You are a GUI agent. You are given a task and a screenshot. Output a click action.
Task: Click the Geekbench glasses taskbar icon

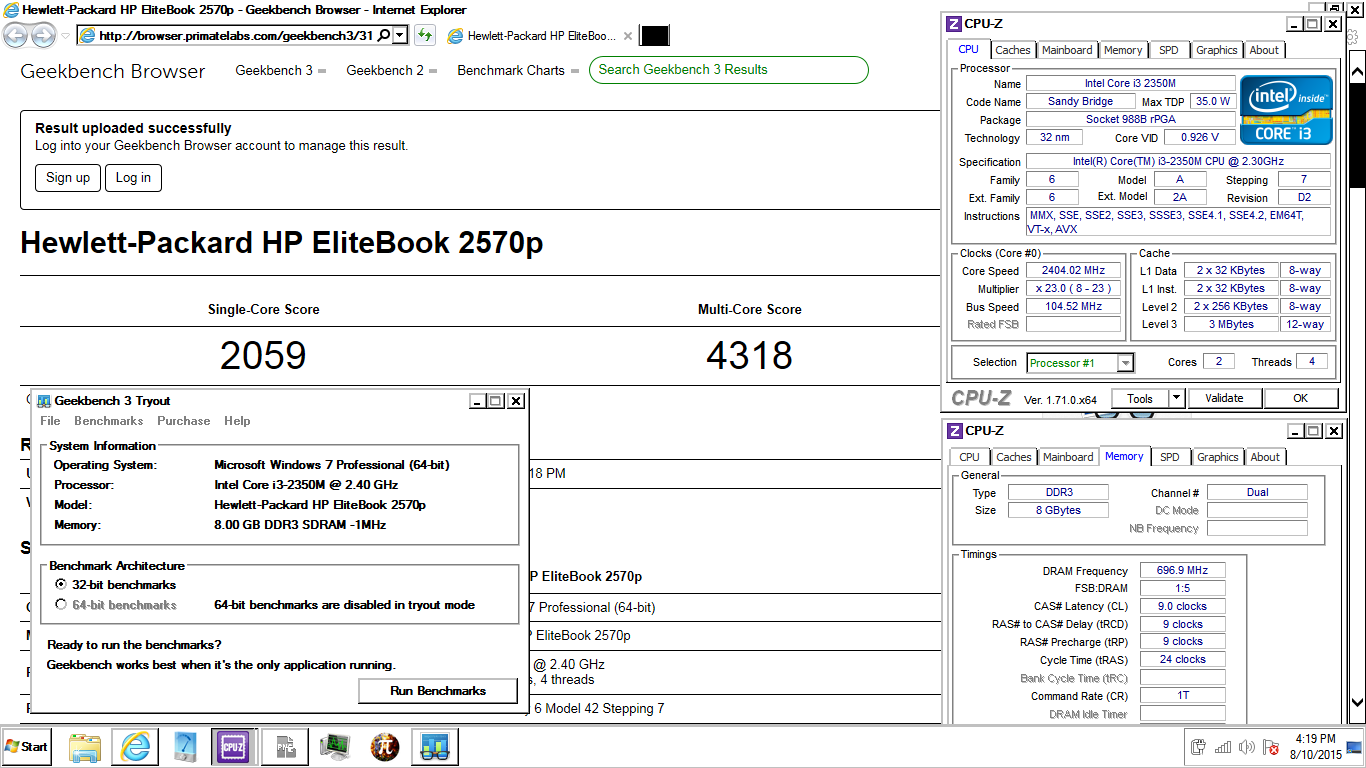435,747
